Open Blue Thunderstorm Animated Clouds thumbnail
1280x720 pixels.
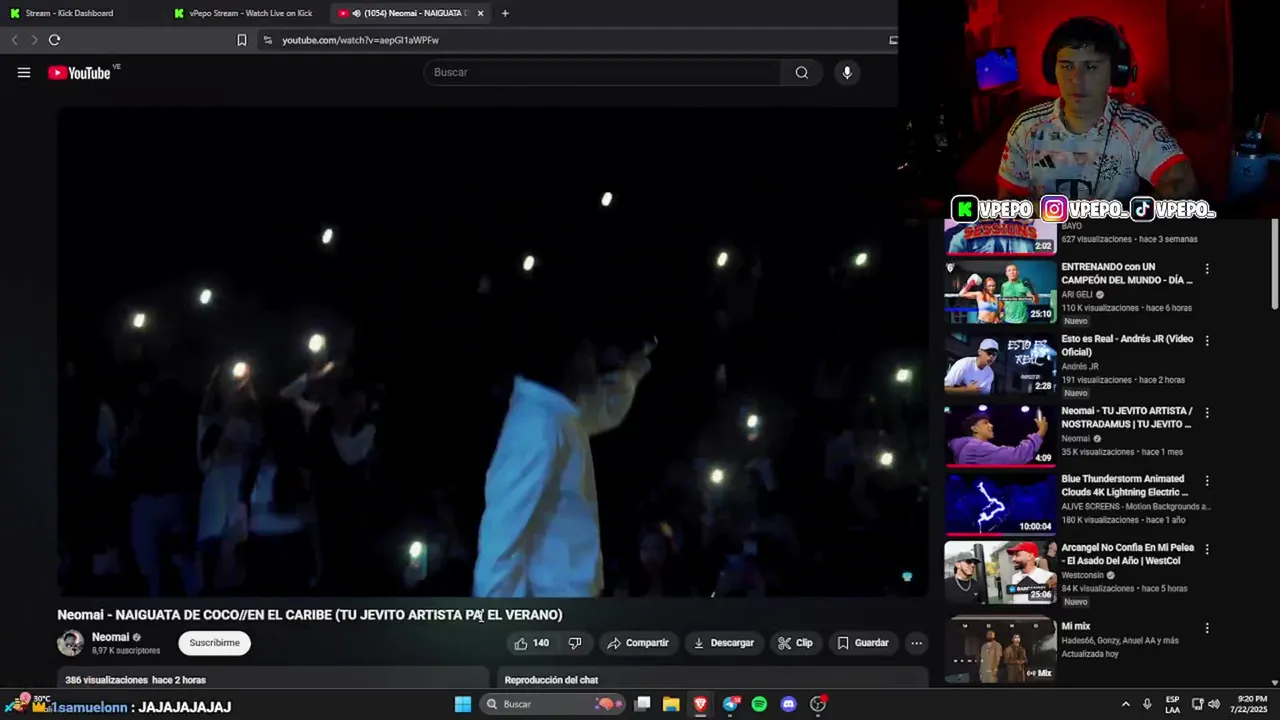[1000, 504]
